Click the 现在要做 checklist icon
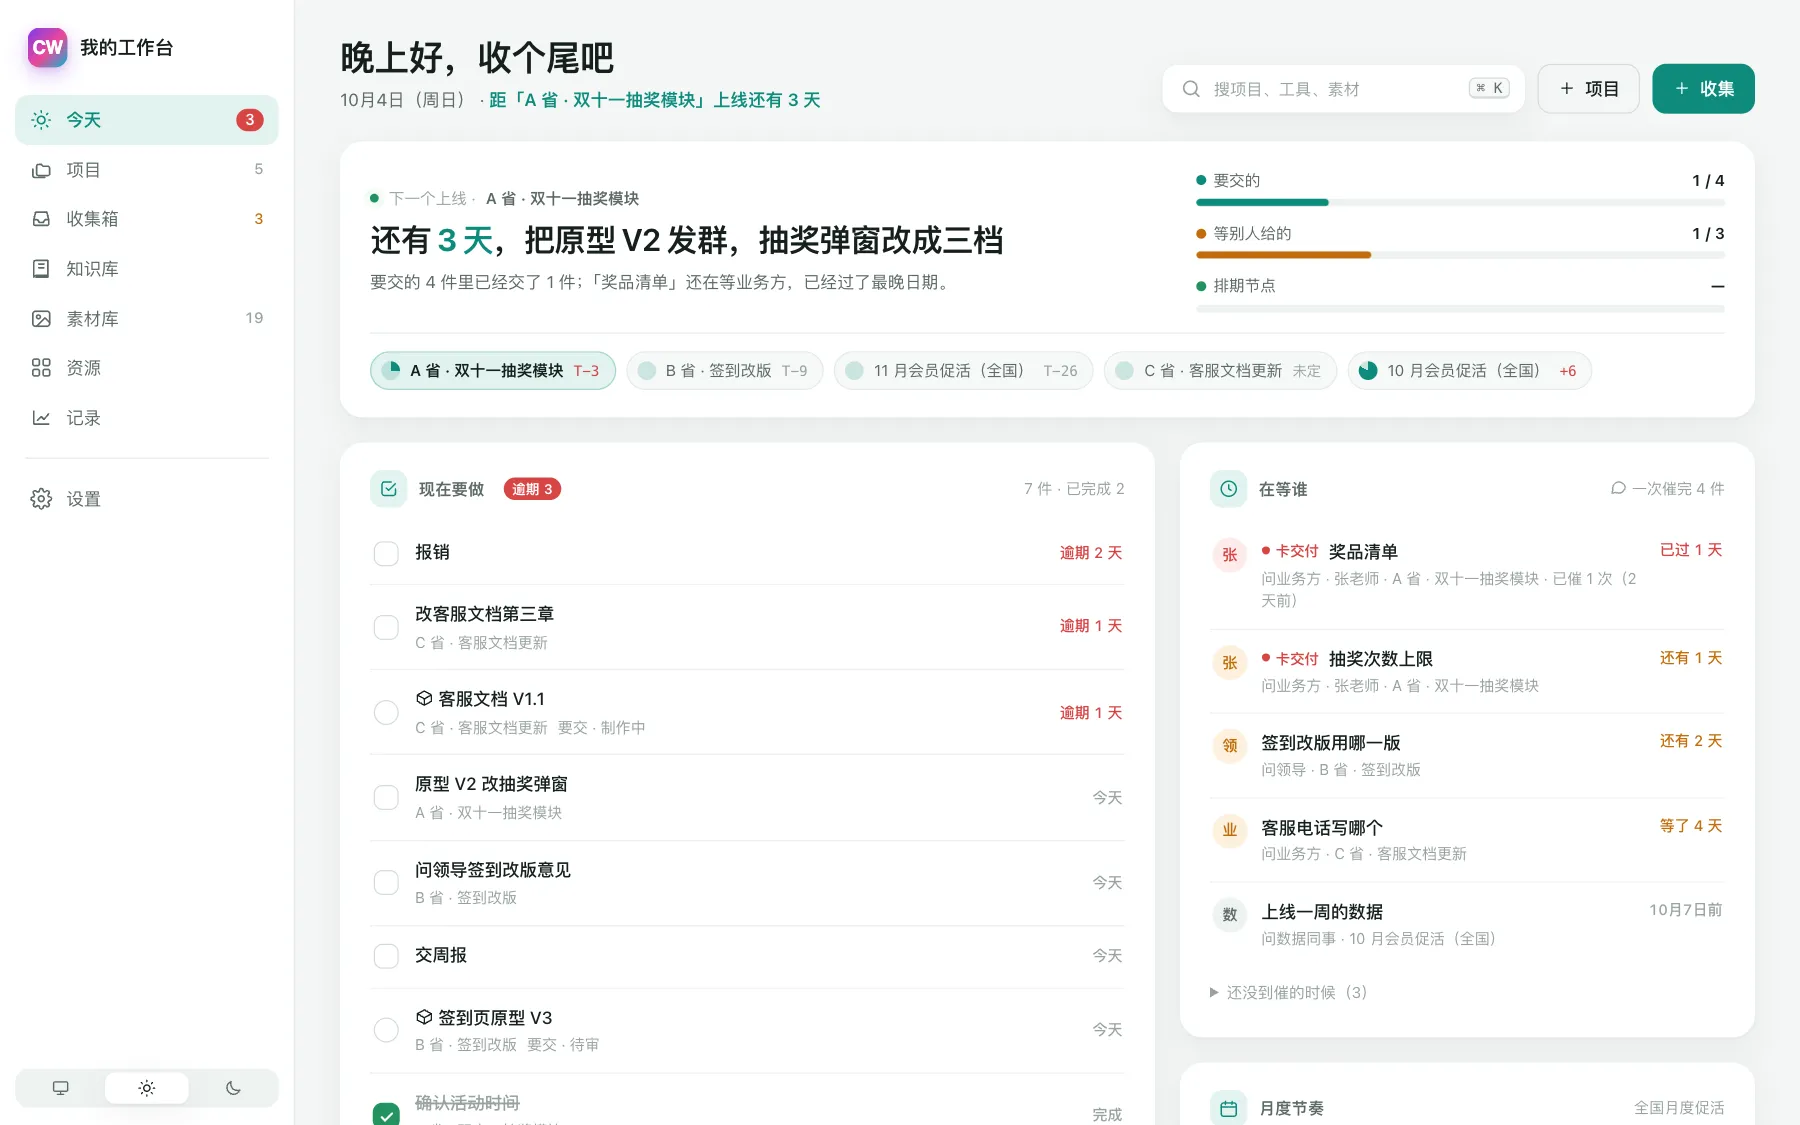This screenshot has width=1800, height=1125. tap(389, 489)
